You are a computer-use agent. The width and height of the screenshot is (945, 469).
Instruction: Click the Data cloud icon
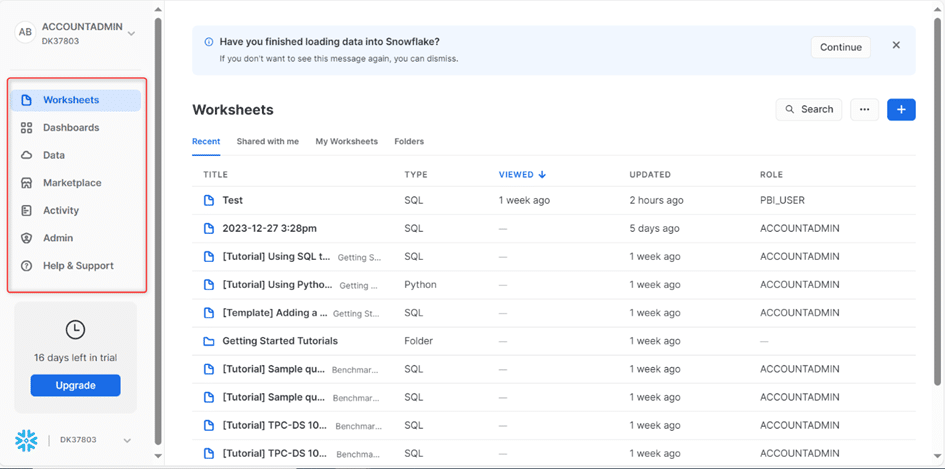[26, 156]
